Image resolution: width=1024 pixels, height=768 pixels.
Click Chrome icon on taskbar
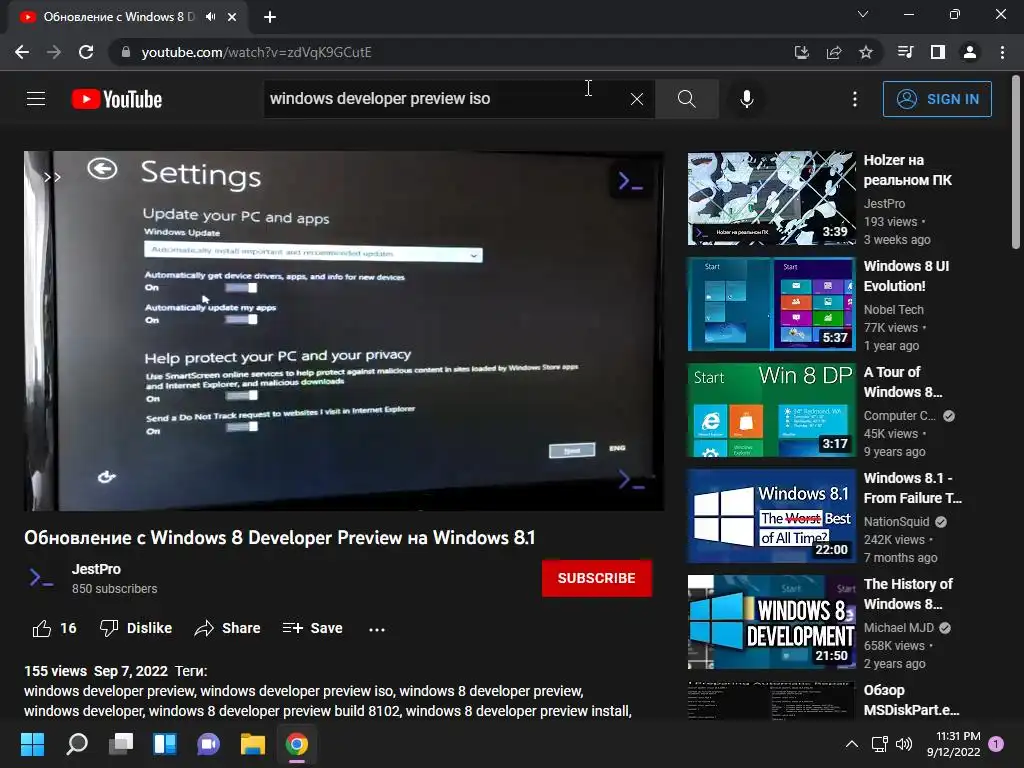(296, 744)
